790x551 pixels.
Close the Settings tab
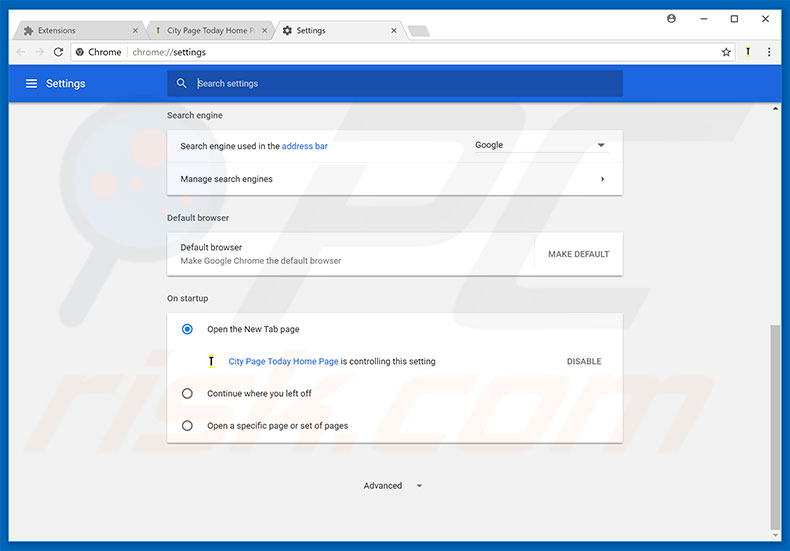point(394,31)
